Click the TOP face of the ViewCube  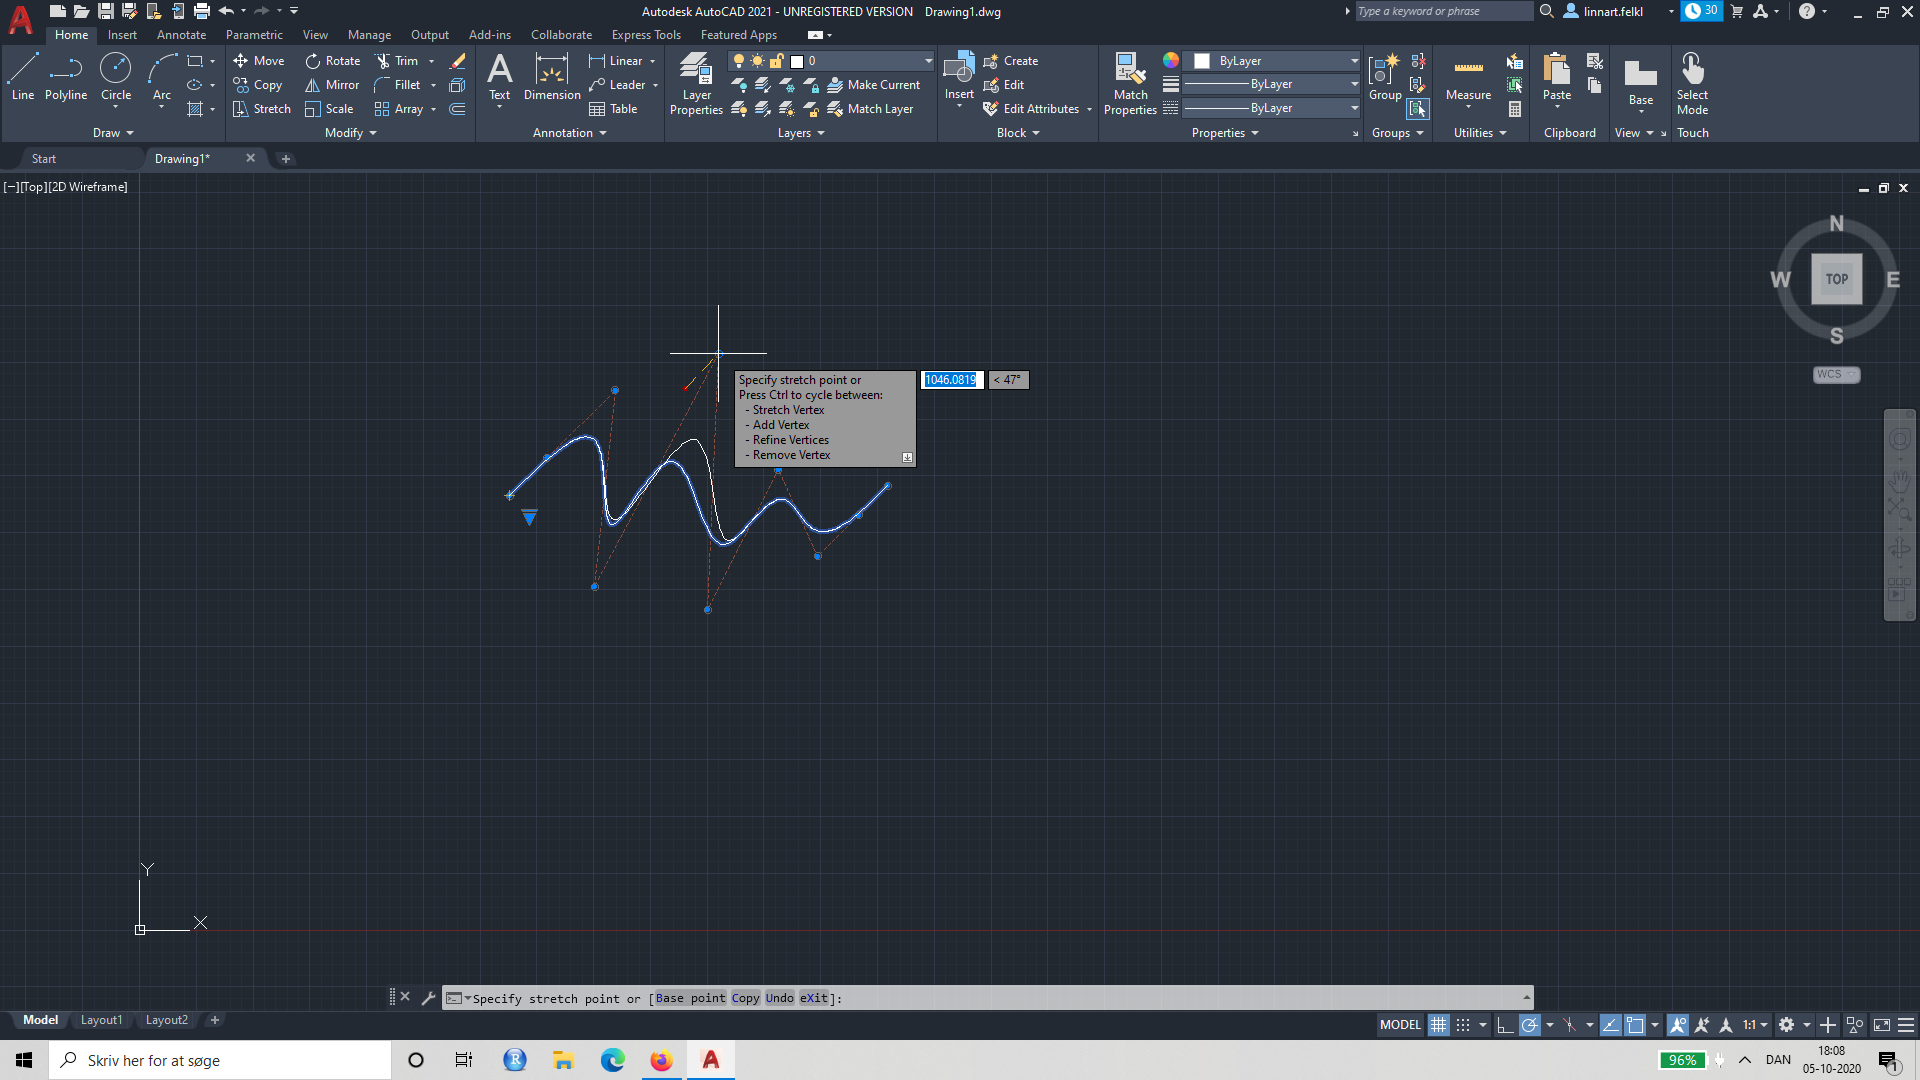coord(1836,279)
